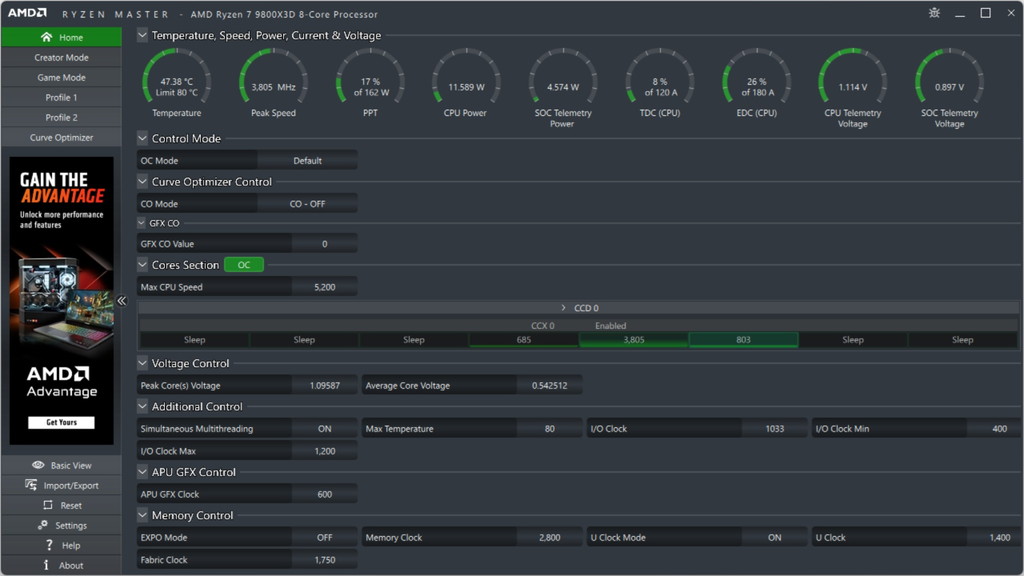This screenshot has height=576, width=1024.
Task: Open CO Mode CO - OFF dropdown
Action: point(307,204)
